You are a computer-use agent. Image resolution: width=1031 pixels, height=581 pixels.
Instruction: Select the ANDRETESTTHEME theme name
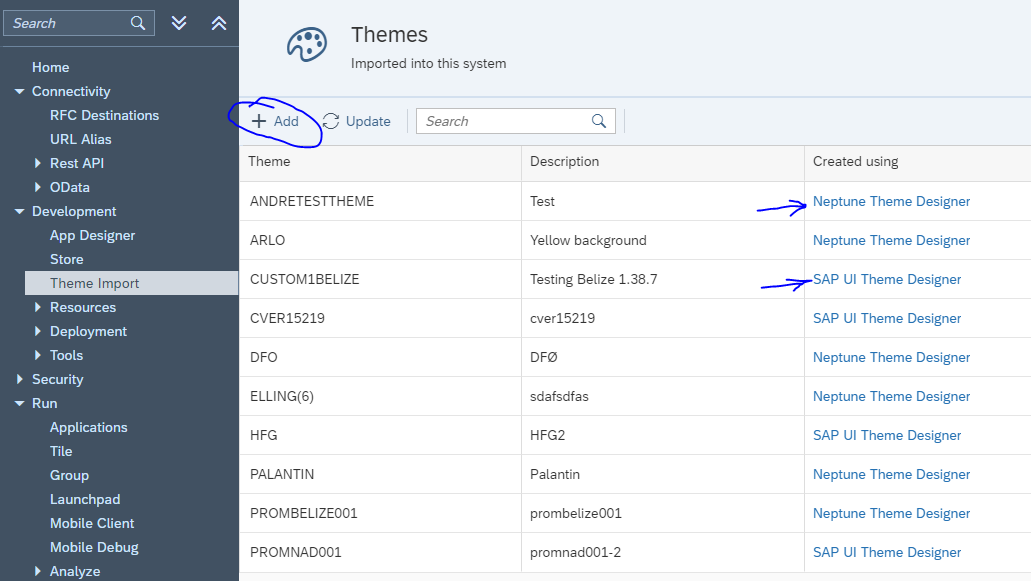point(312,201)
